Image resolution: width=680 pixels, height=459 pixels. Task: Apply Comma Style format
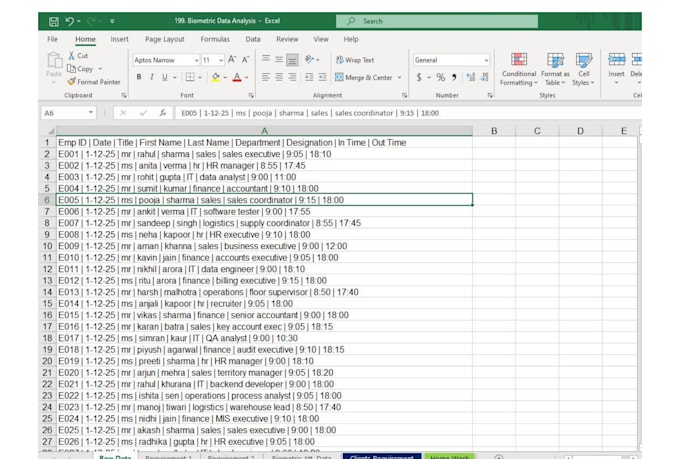click(454, 77)
